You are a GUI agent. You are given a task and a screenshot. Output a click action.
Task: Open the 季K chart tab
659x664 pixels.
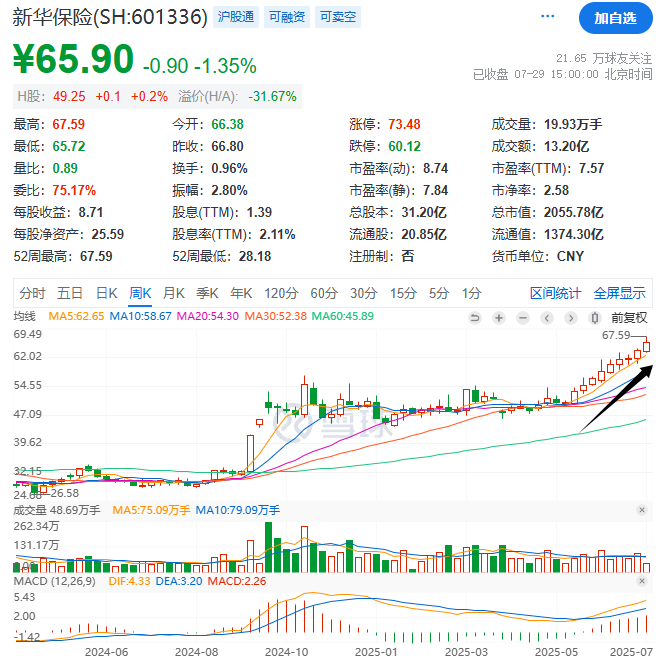[207, 293]
